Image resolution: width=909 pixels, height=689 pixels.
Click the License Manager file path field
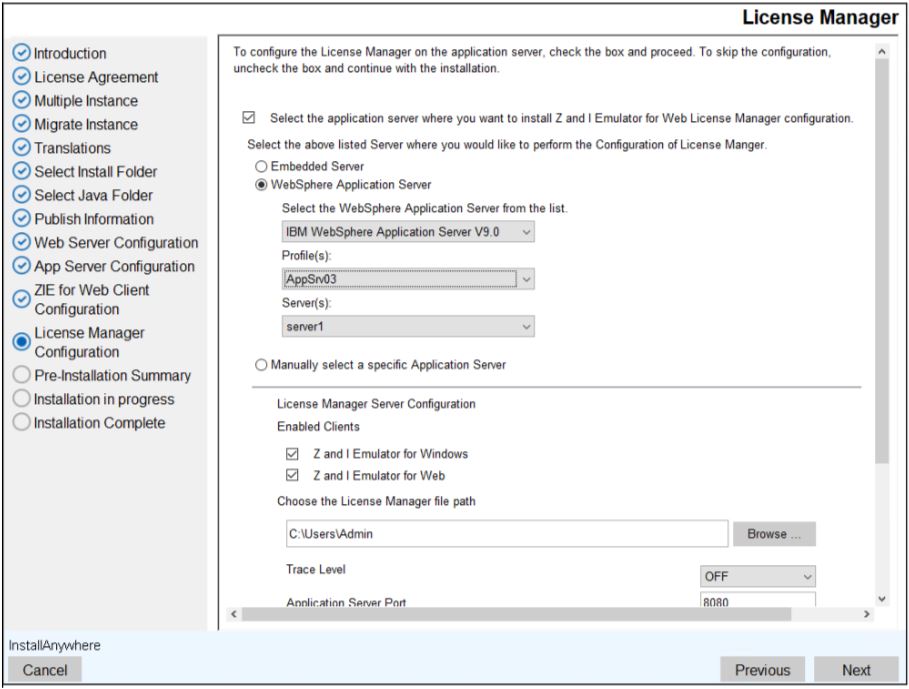[507, 534]
